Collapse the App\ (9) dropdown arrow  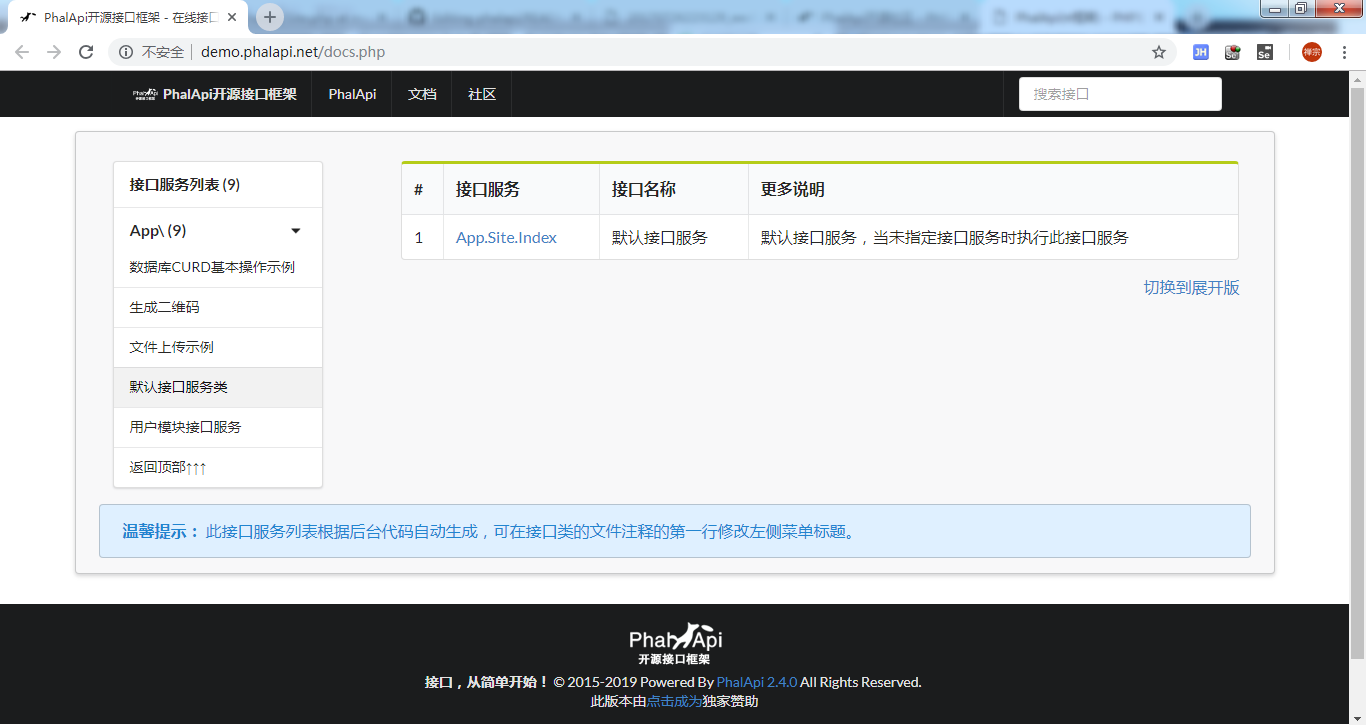(296, 231)
